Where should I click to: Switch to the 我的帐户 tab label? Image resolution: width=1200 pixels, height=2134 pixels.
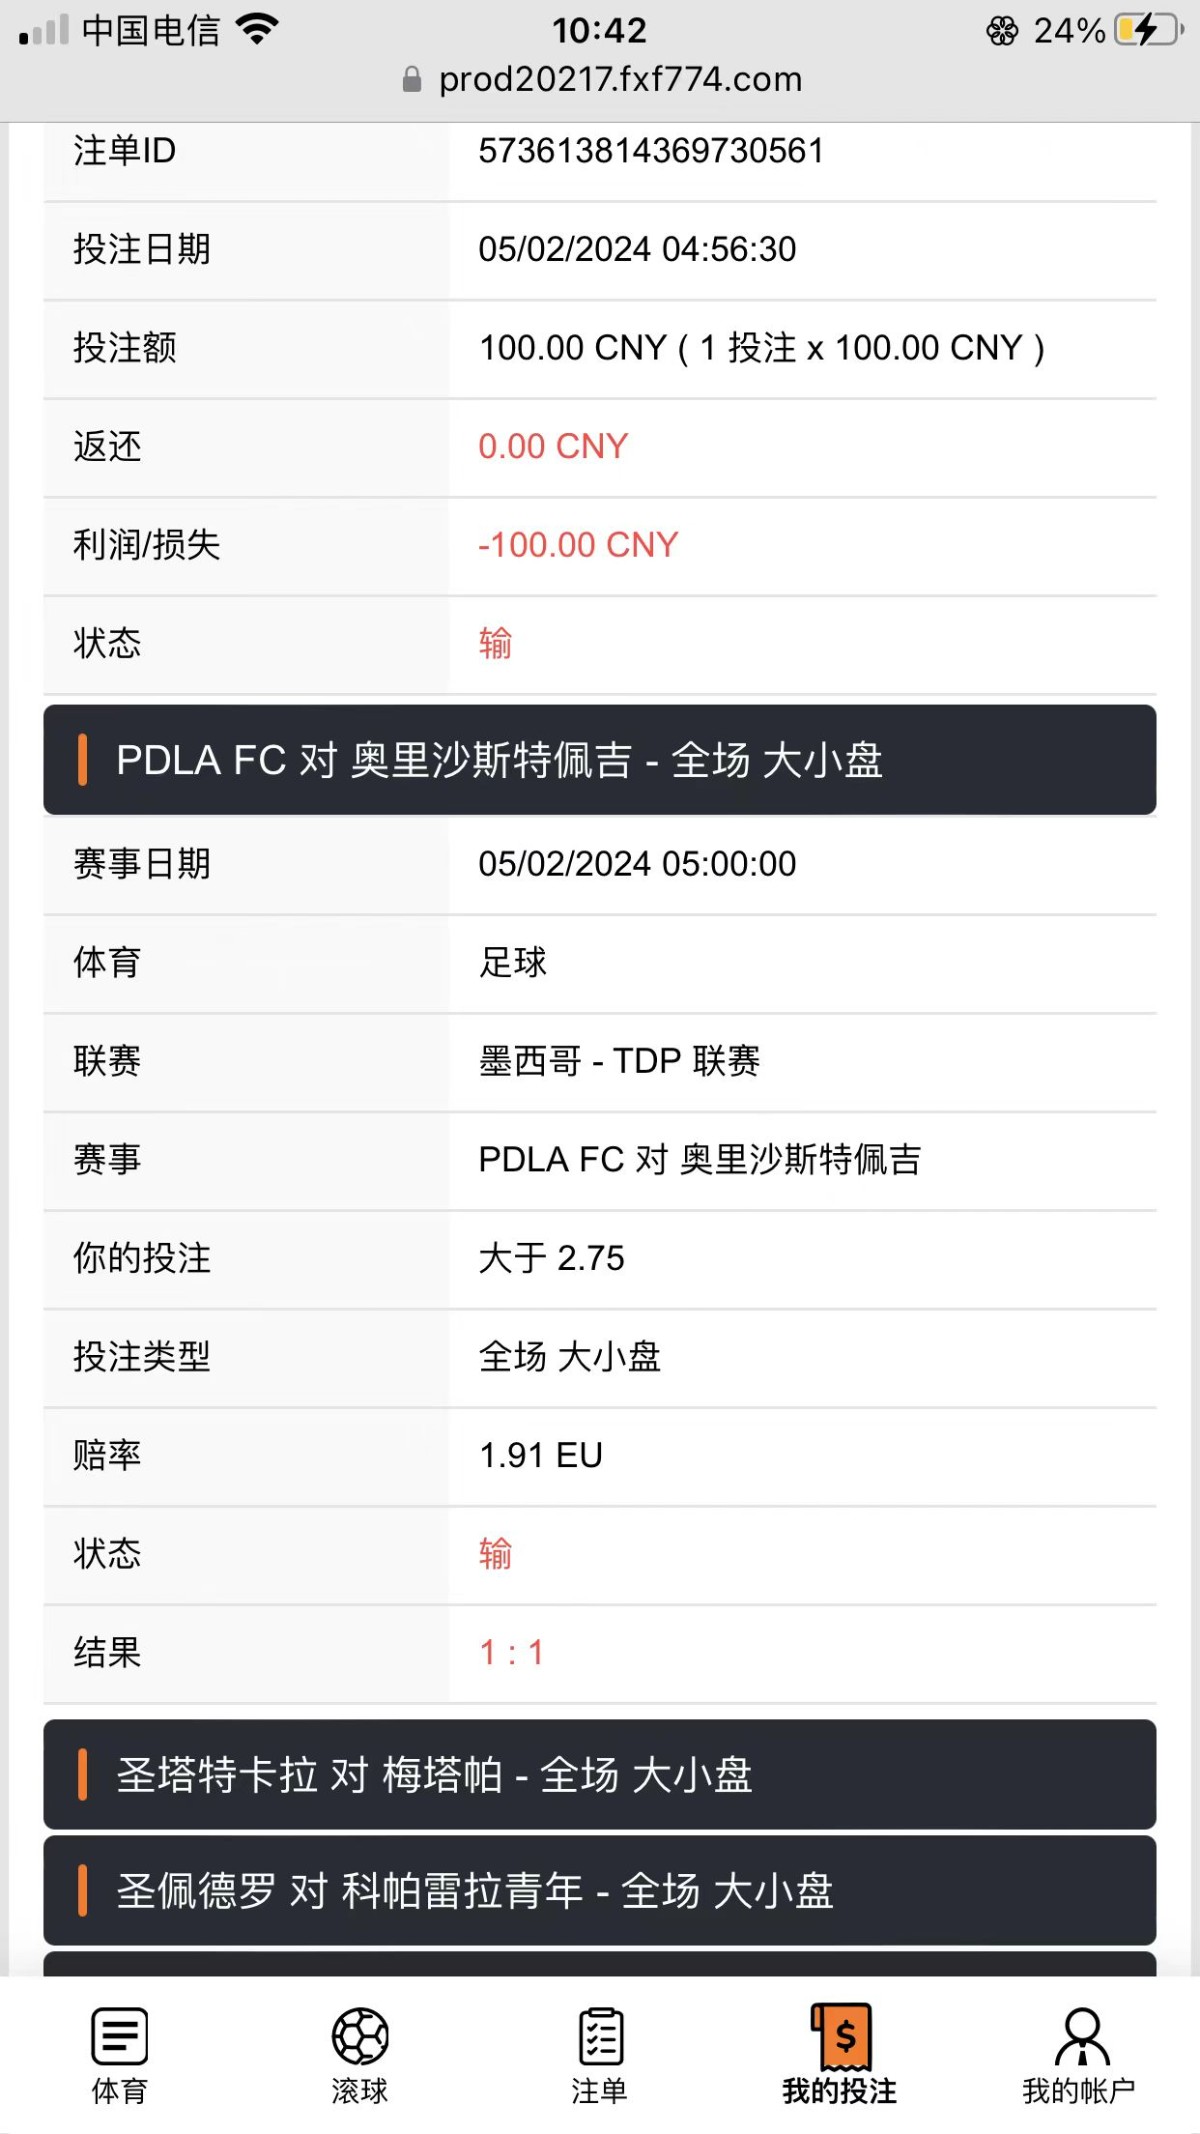coord(1079,2091)
